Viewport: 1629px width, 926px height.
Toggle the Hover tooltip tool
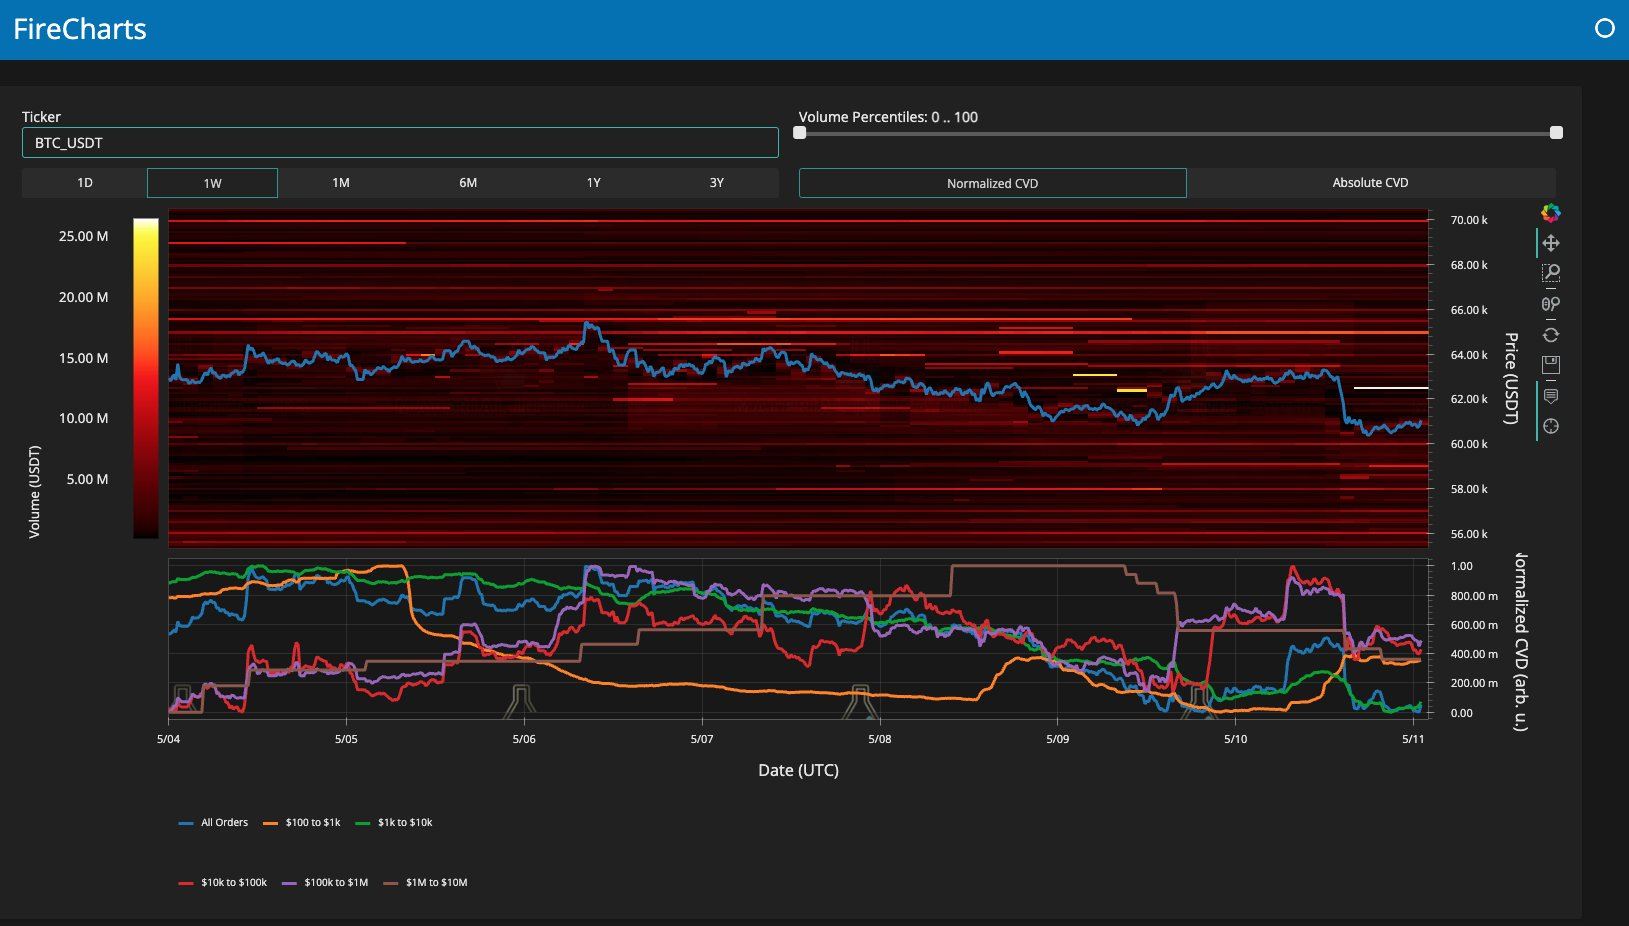(1550, 396)
